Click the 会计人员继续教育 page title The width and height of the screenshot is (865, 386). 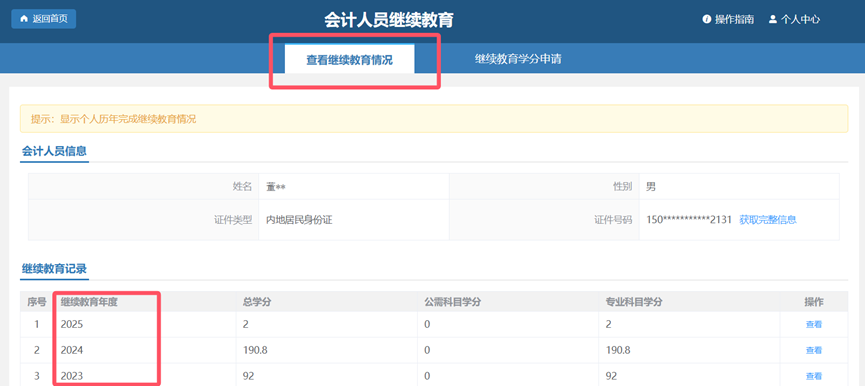(389, 20)
